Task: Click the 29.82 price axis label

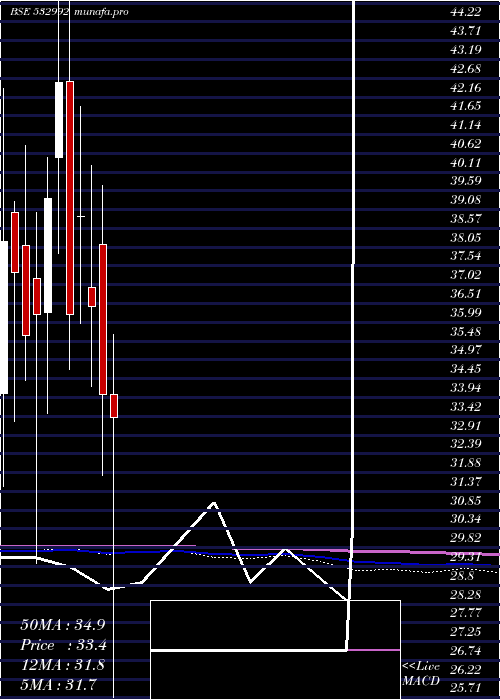Action: point(466,538)
